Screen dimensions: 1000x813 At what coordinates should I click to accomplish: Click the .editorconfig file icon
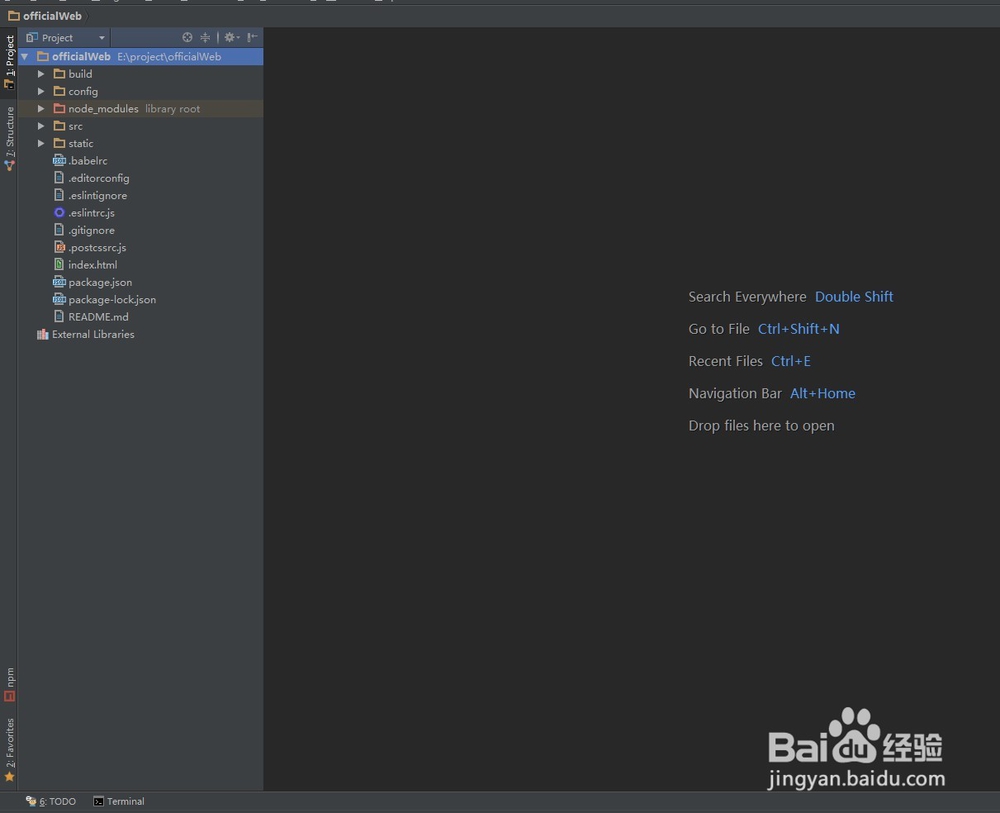pos(59,178)
